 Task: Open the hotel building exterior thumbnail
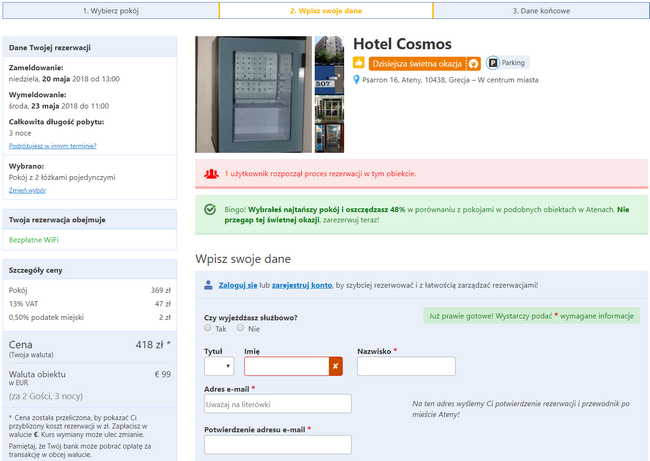[329, 50]
